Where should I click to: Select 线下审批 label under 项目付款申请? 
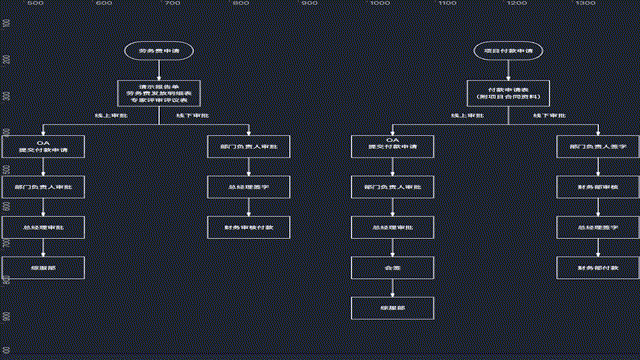click(x=549, y=116)
